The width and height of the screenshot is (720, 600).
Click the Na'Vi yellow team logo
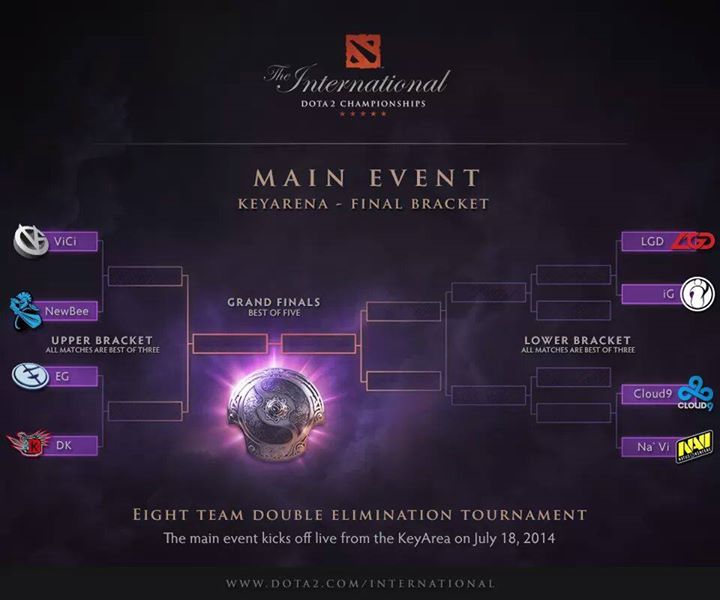pyautogui.click(x=694, y=446)
